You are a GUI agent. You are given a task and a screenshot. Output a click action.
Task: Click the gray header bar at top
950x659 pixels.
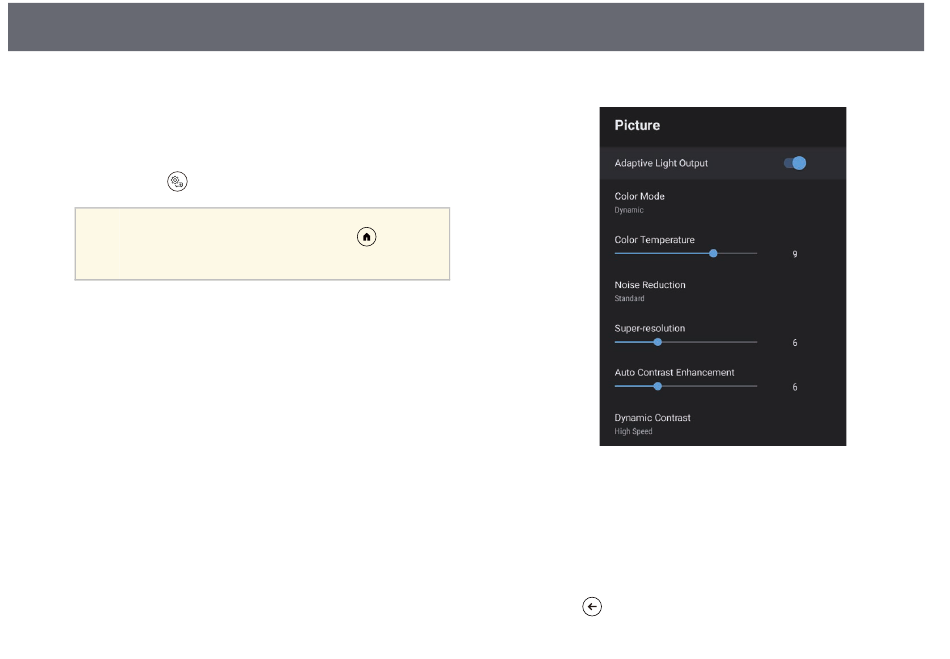466,27
